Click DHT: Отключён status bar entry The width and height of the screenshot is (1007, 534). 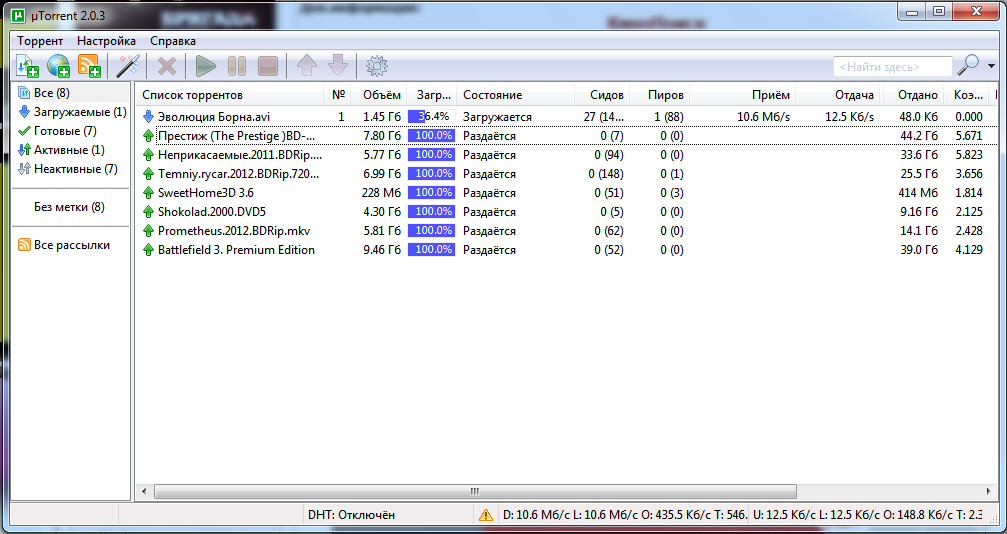tap(351, 515)
